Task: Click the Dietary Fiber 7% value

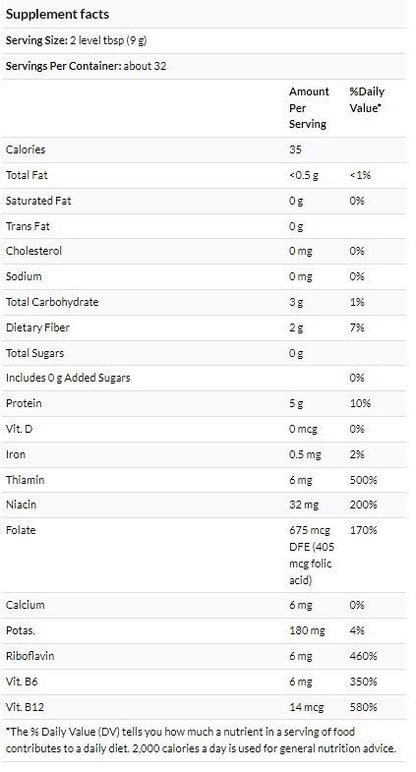Action: [x=357, y=328]
